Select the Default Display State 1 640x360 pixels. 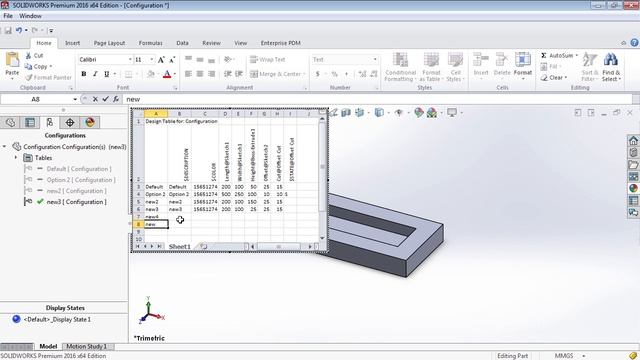tap(57, 320)
